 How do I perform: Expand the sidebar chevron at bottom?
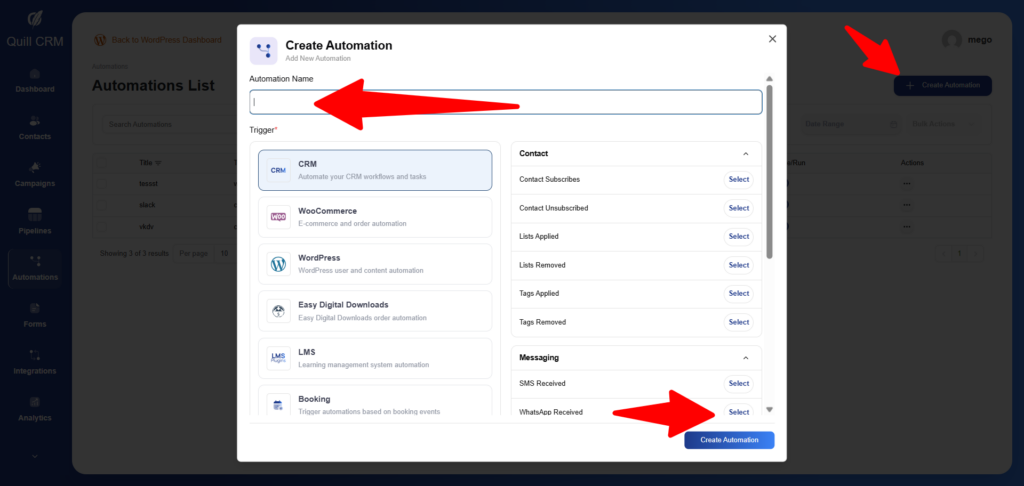coord(35,456)
